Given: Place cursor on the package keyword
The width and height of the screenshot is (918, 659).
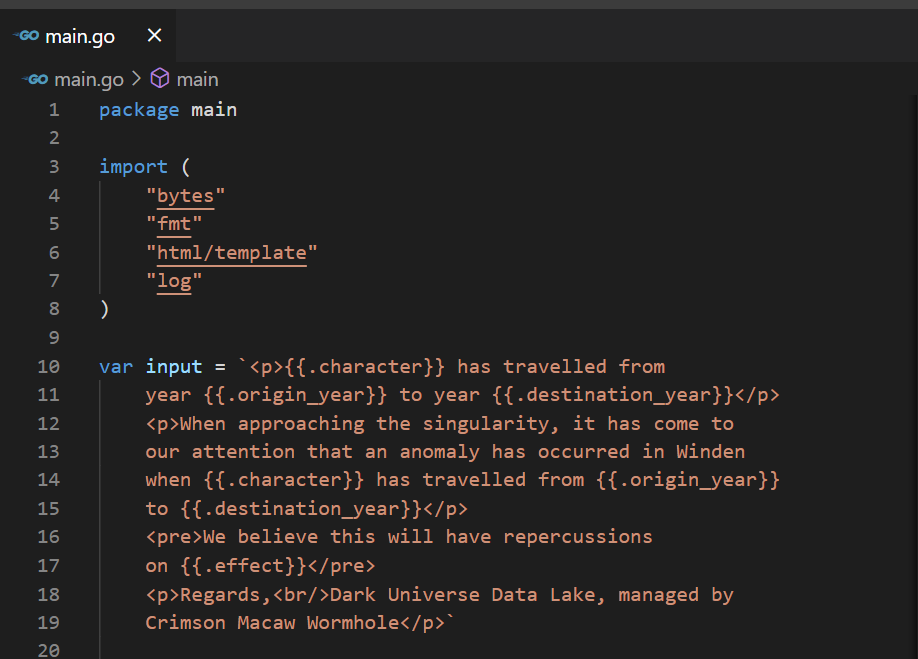Looking at the screenshot, I should point(139,109).
